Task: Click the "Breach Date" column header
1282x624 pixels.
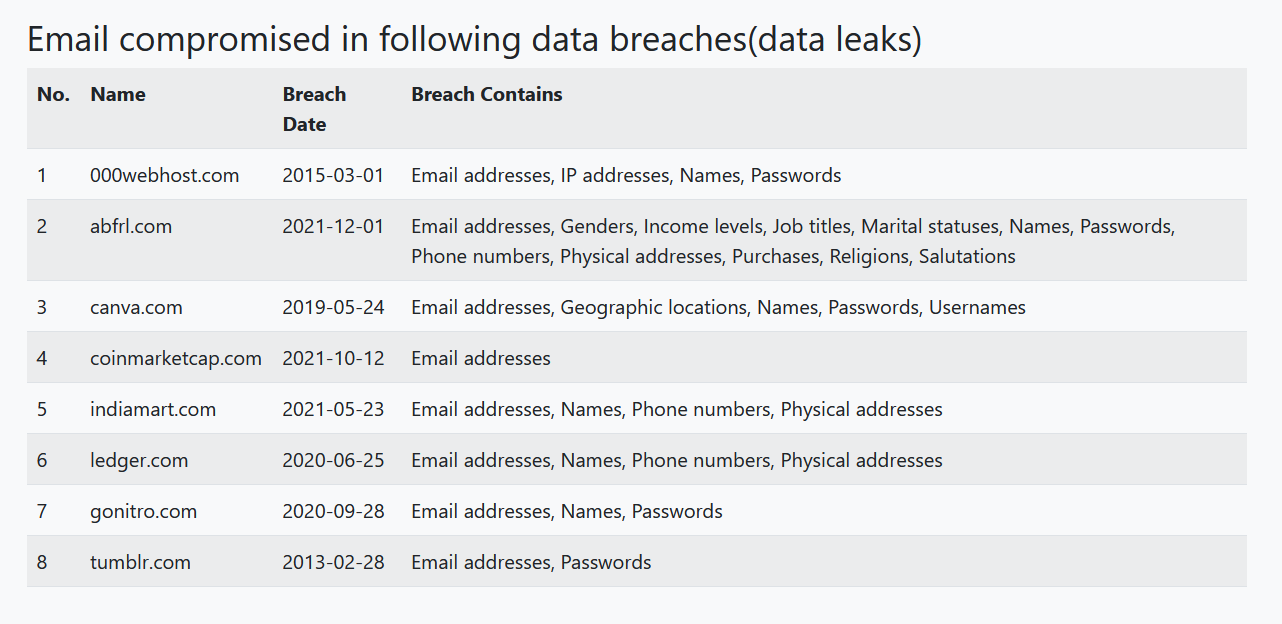Action: click(314, 109)
